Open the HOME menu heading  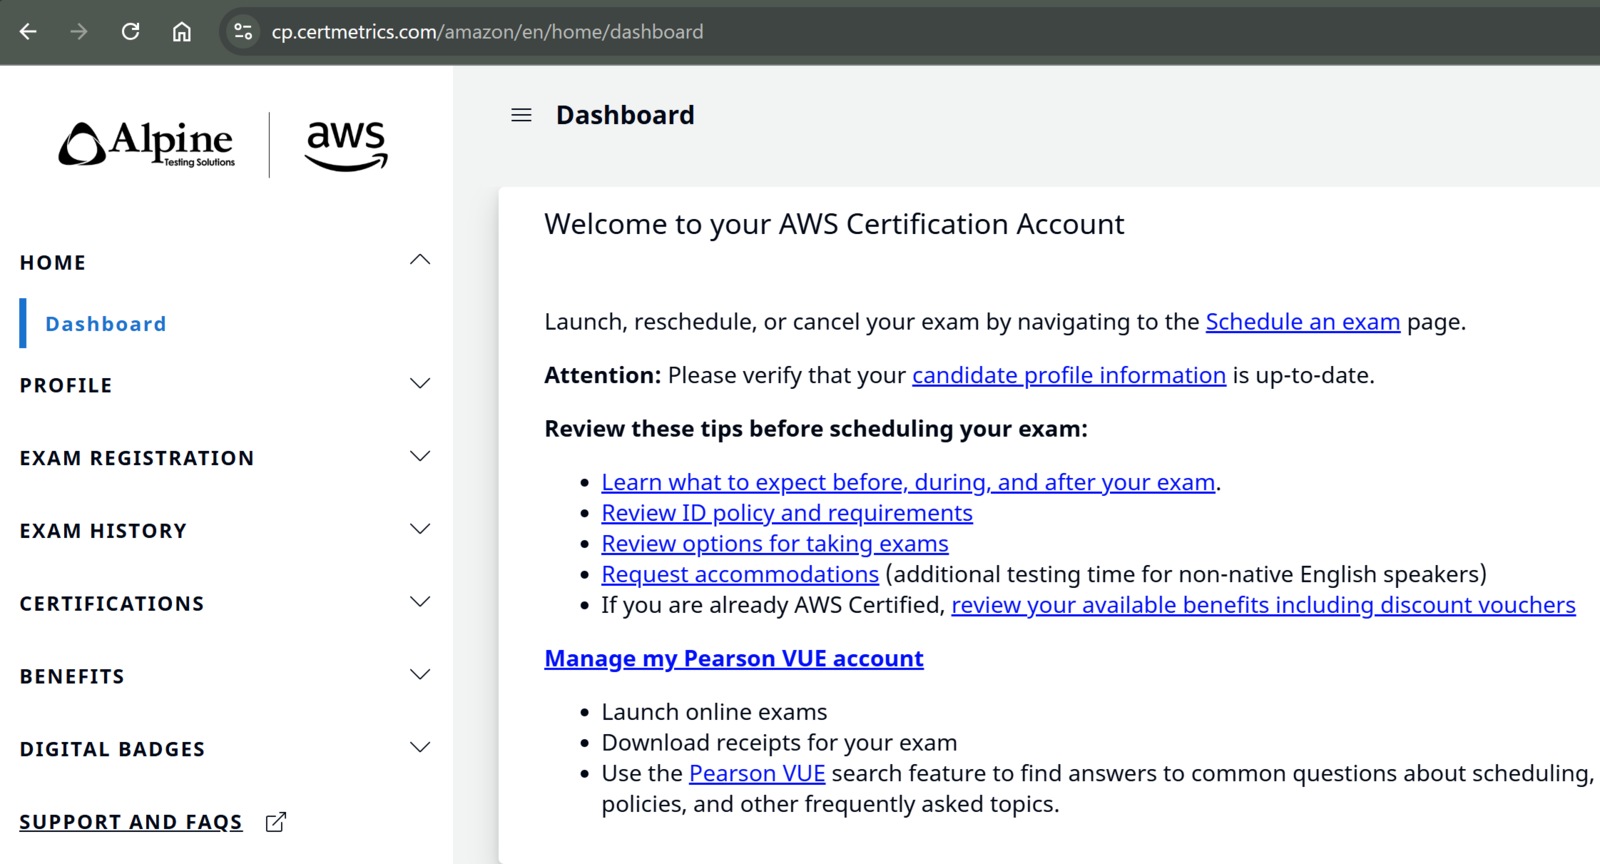[53, 263]
